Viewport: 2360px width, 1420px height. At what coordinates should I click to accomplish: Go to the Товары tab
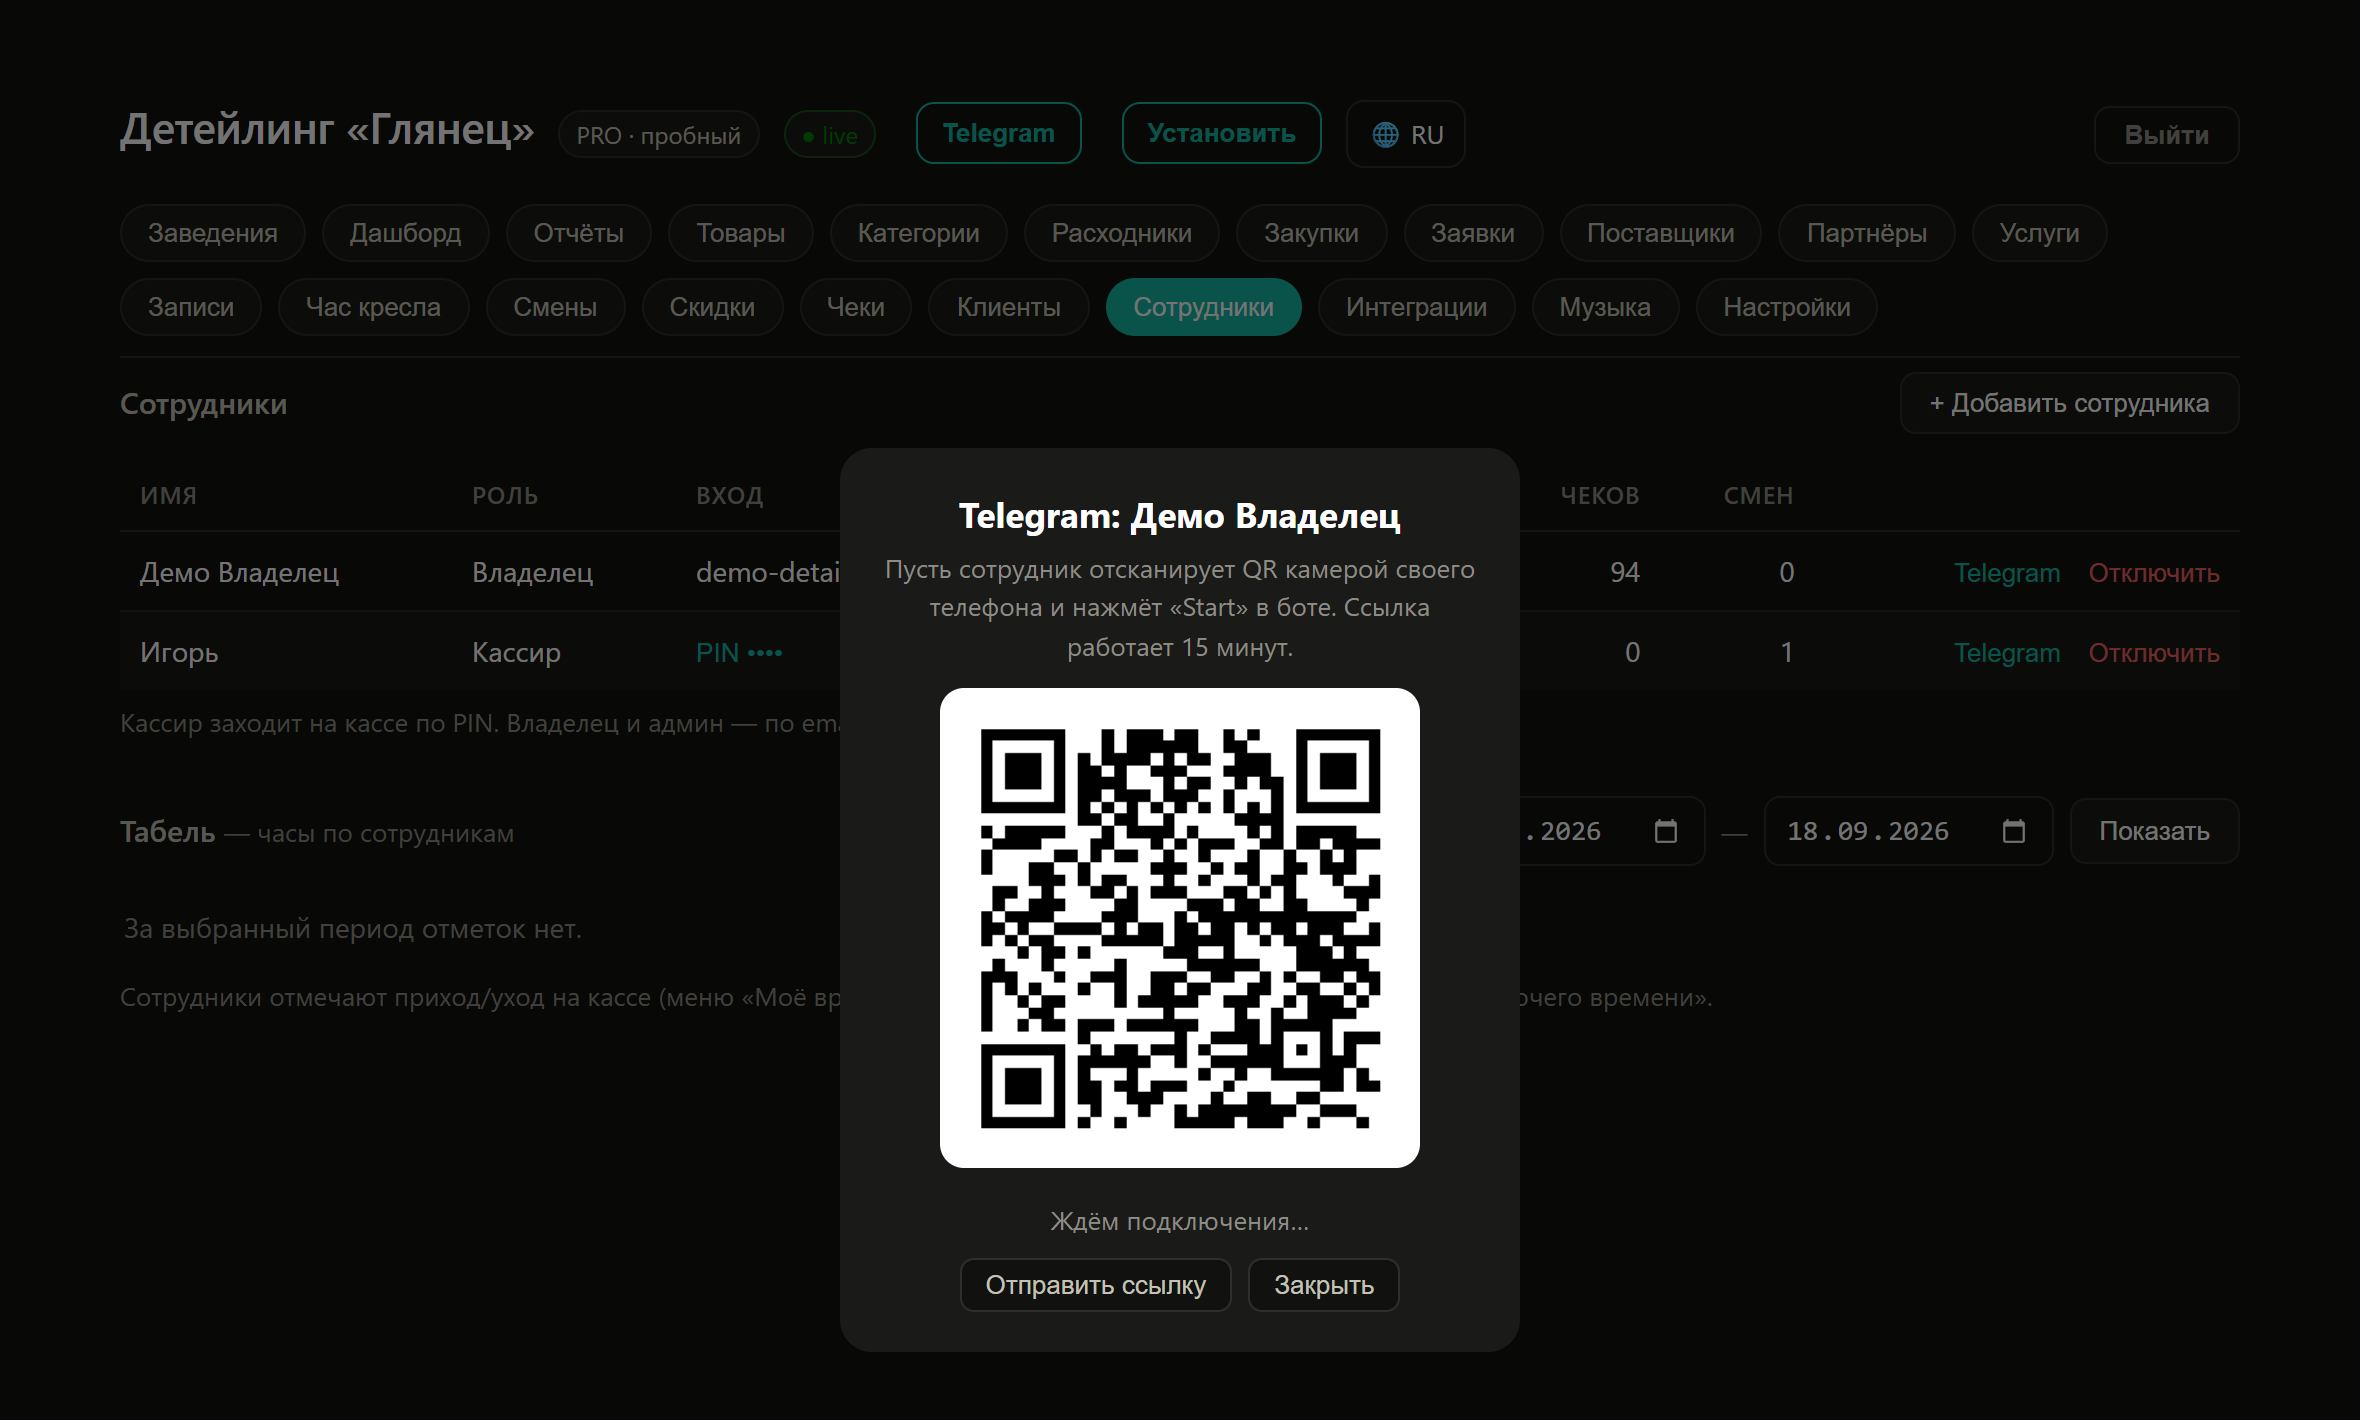click(x=741, y=233)
